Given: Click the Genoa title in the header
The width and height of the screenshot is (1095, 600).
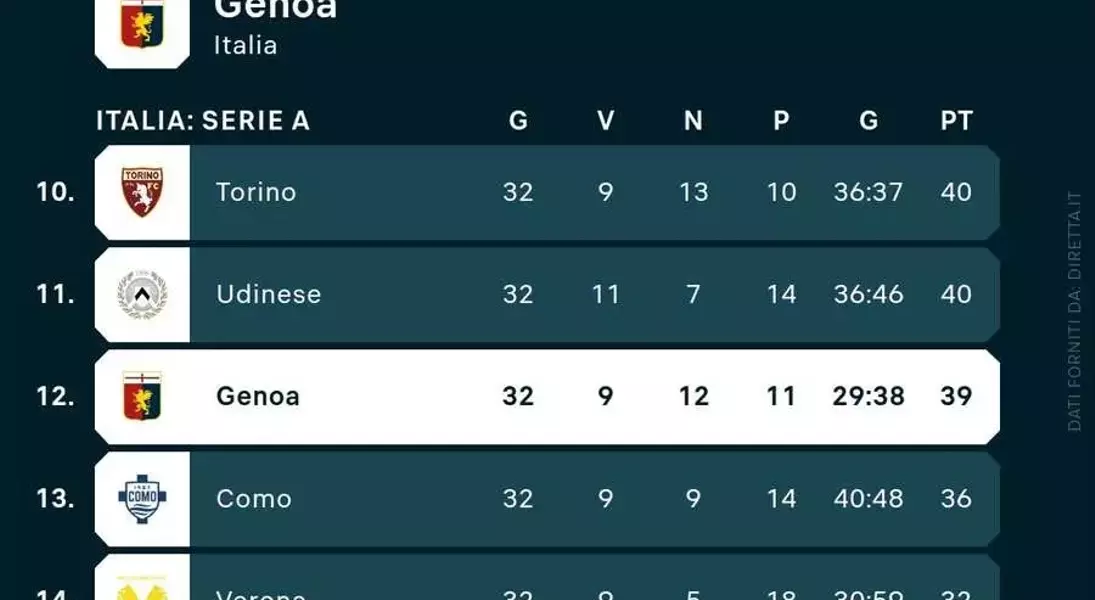Looking at the screenshot, I should point(275,9).
